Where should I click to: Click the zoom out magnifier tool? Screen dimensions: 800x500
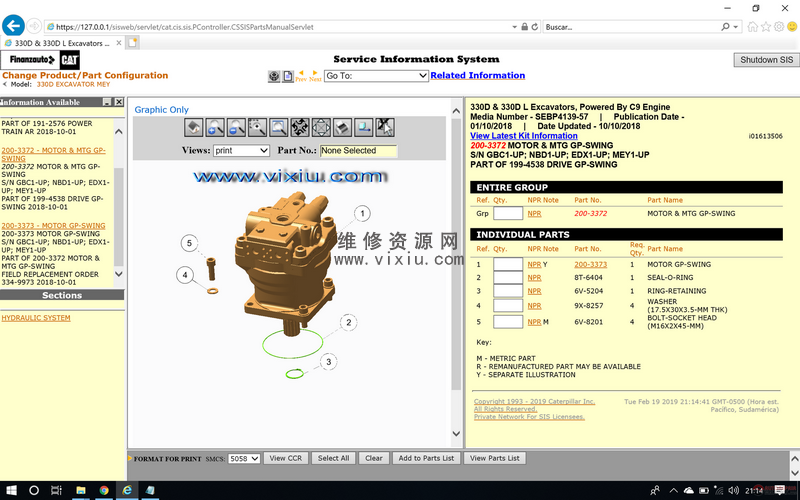[236, 127]
